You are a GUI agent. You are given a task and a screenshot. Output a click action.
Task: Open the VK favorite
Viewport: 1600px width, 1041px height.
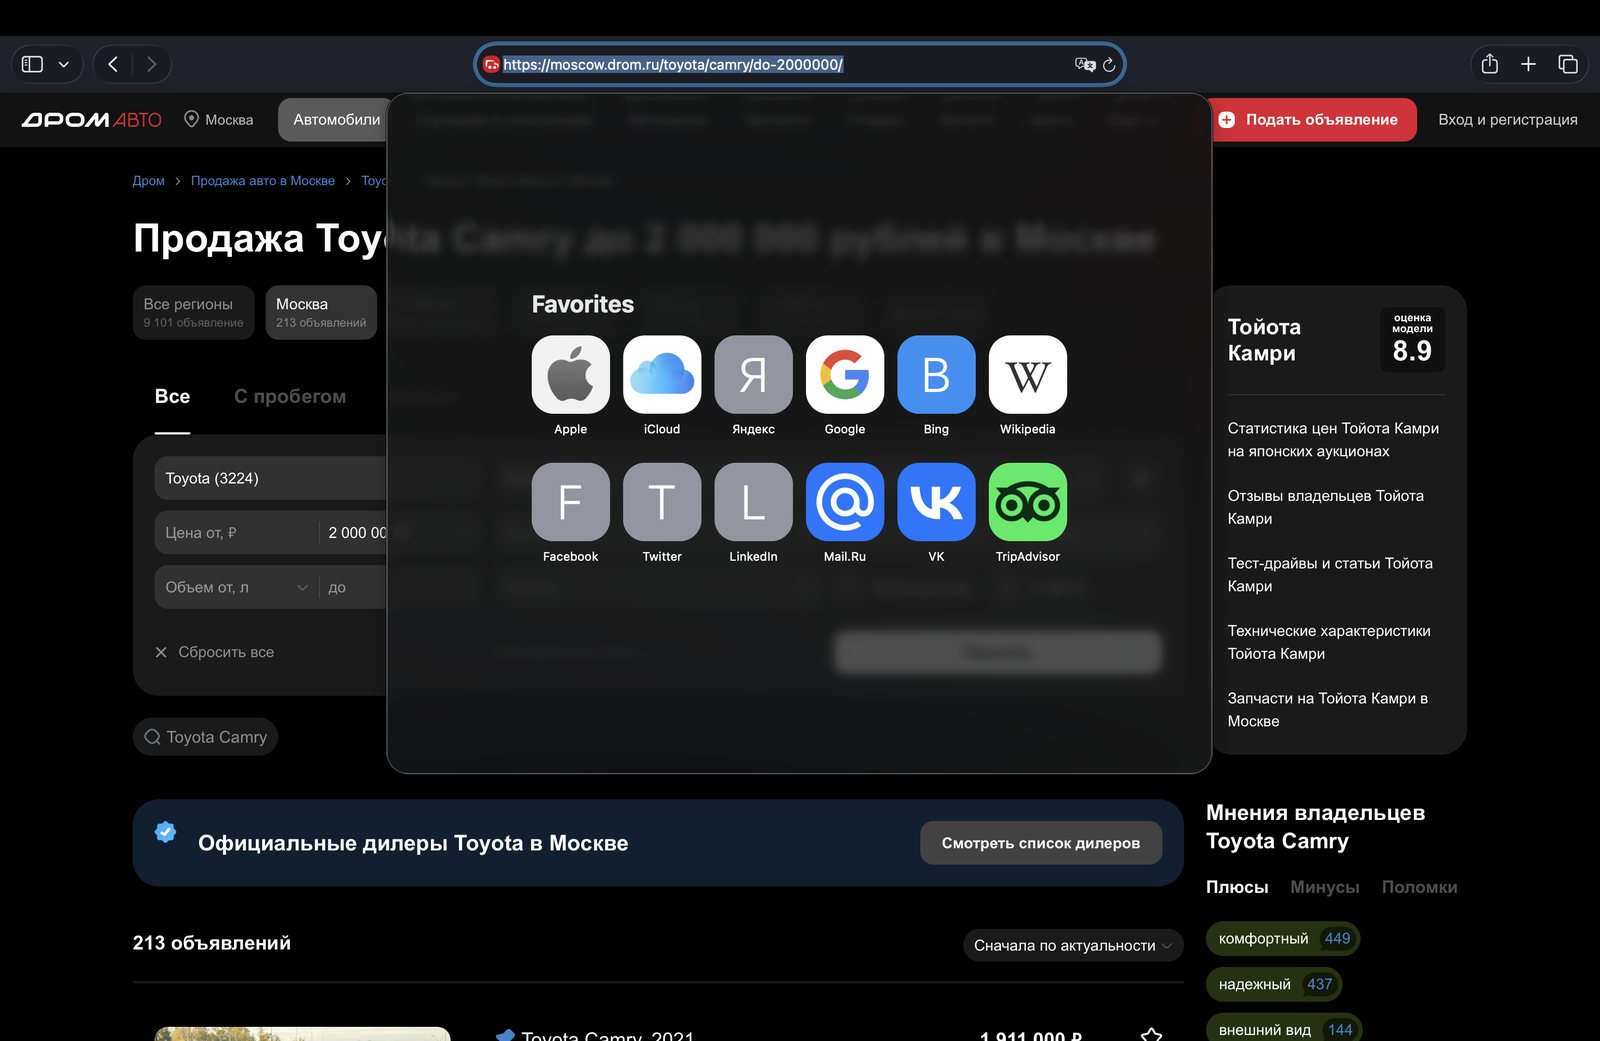(x=936, y=502)
